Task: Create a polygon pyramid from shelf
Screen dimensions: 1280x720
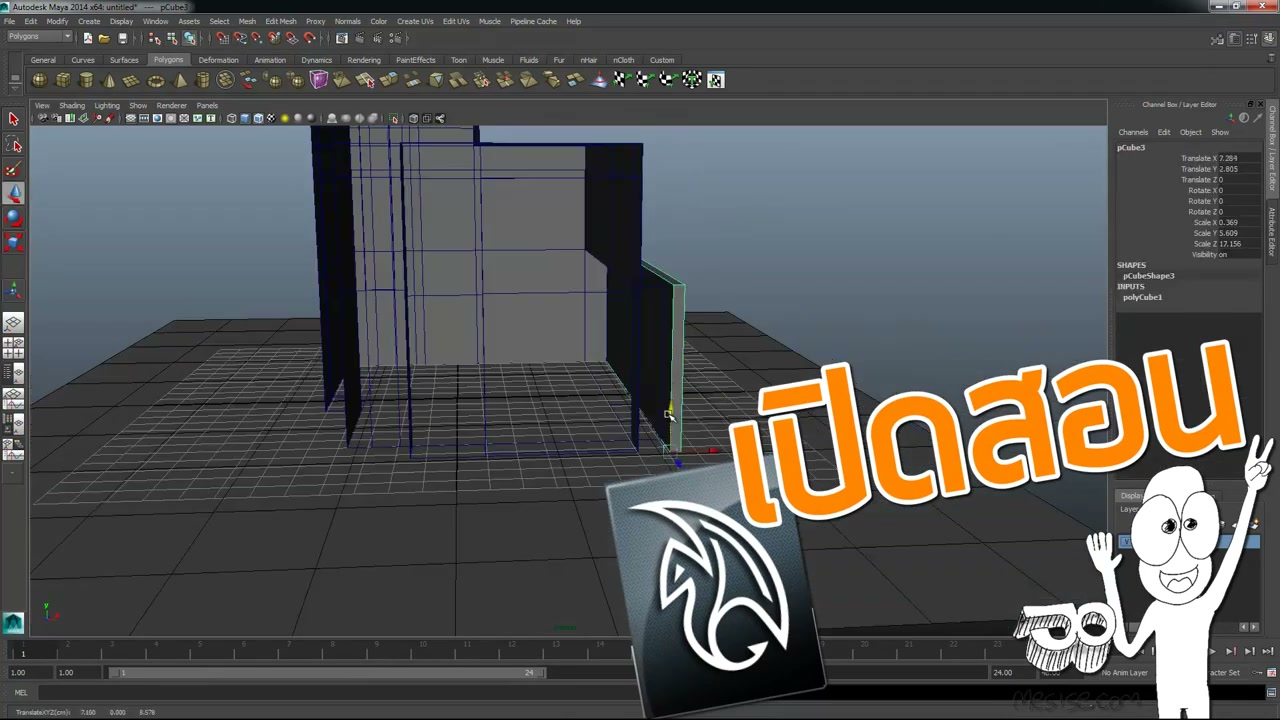Action: click(x=180, y=80)
